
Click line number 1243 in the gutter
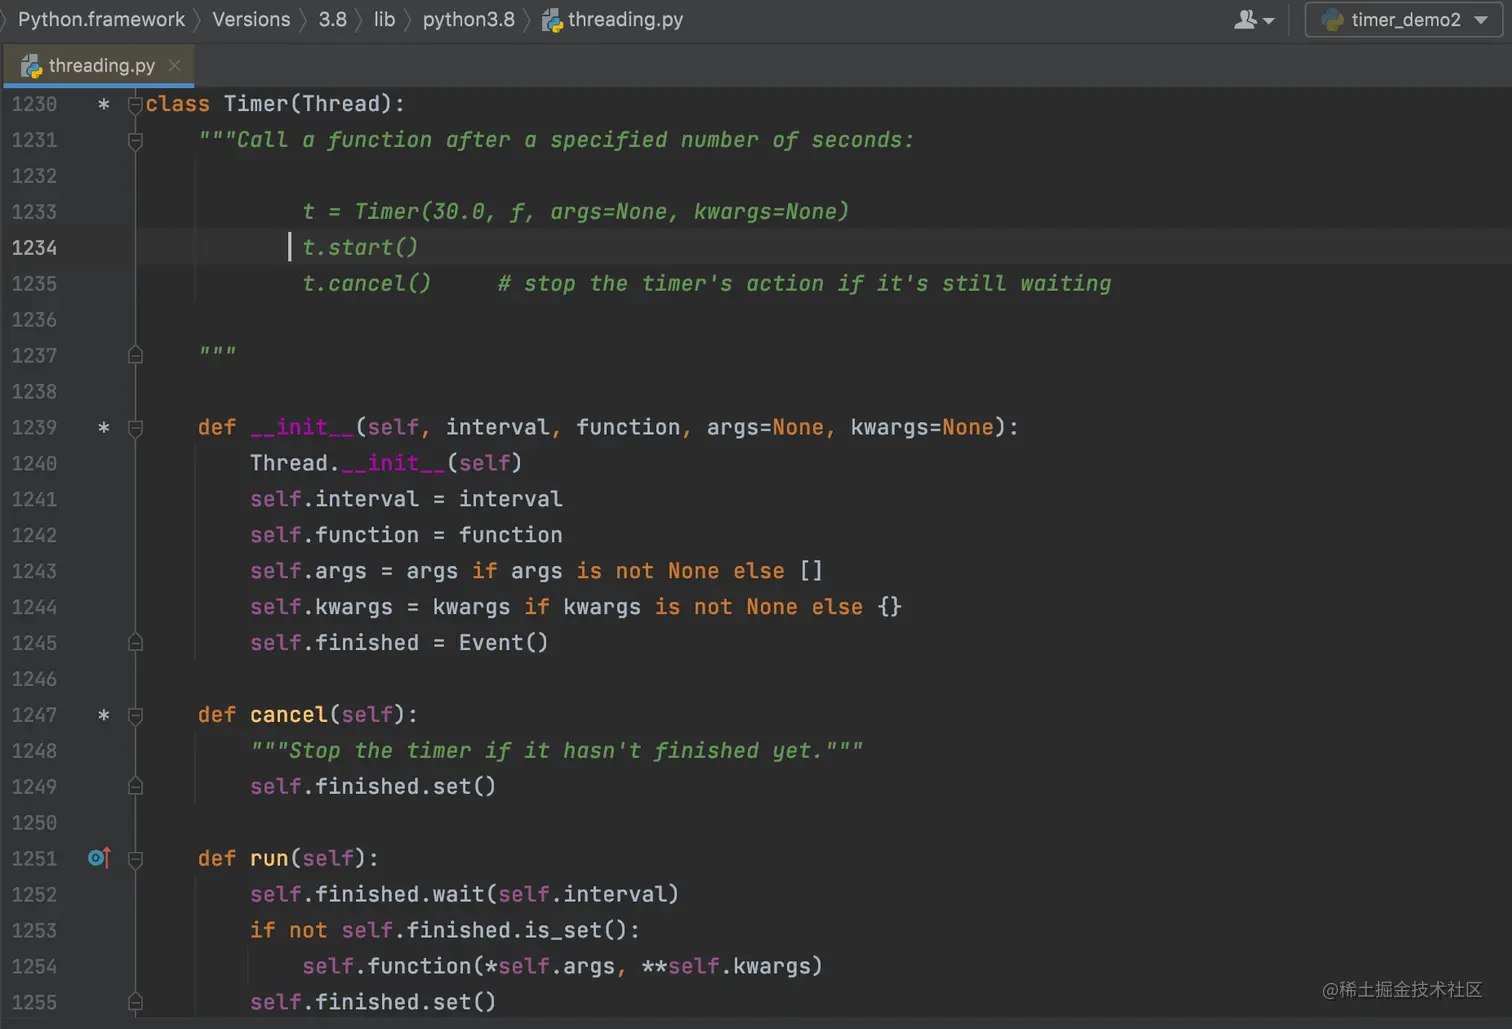(x=34, y=571)
